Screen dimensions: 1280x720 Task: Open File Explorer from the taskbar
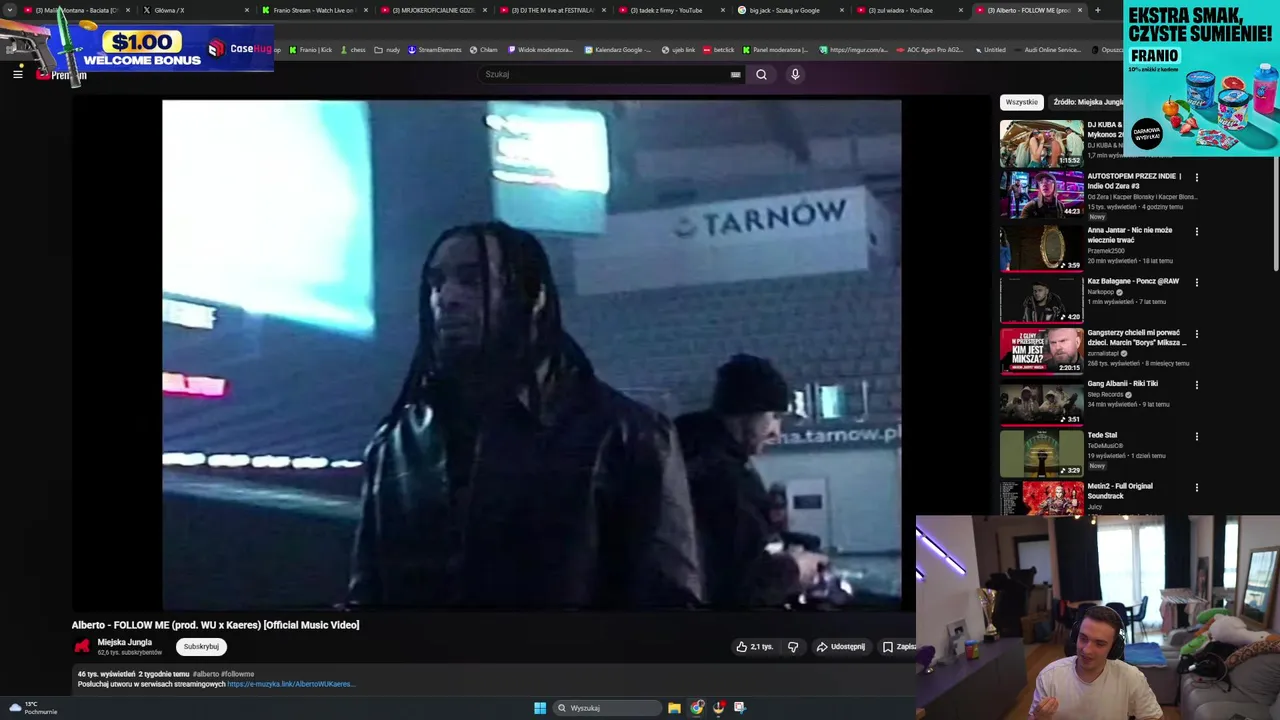pyautogui.click(x=675, y=708)
